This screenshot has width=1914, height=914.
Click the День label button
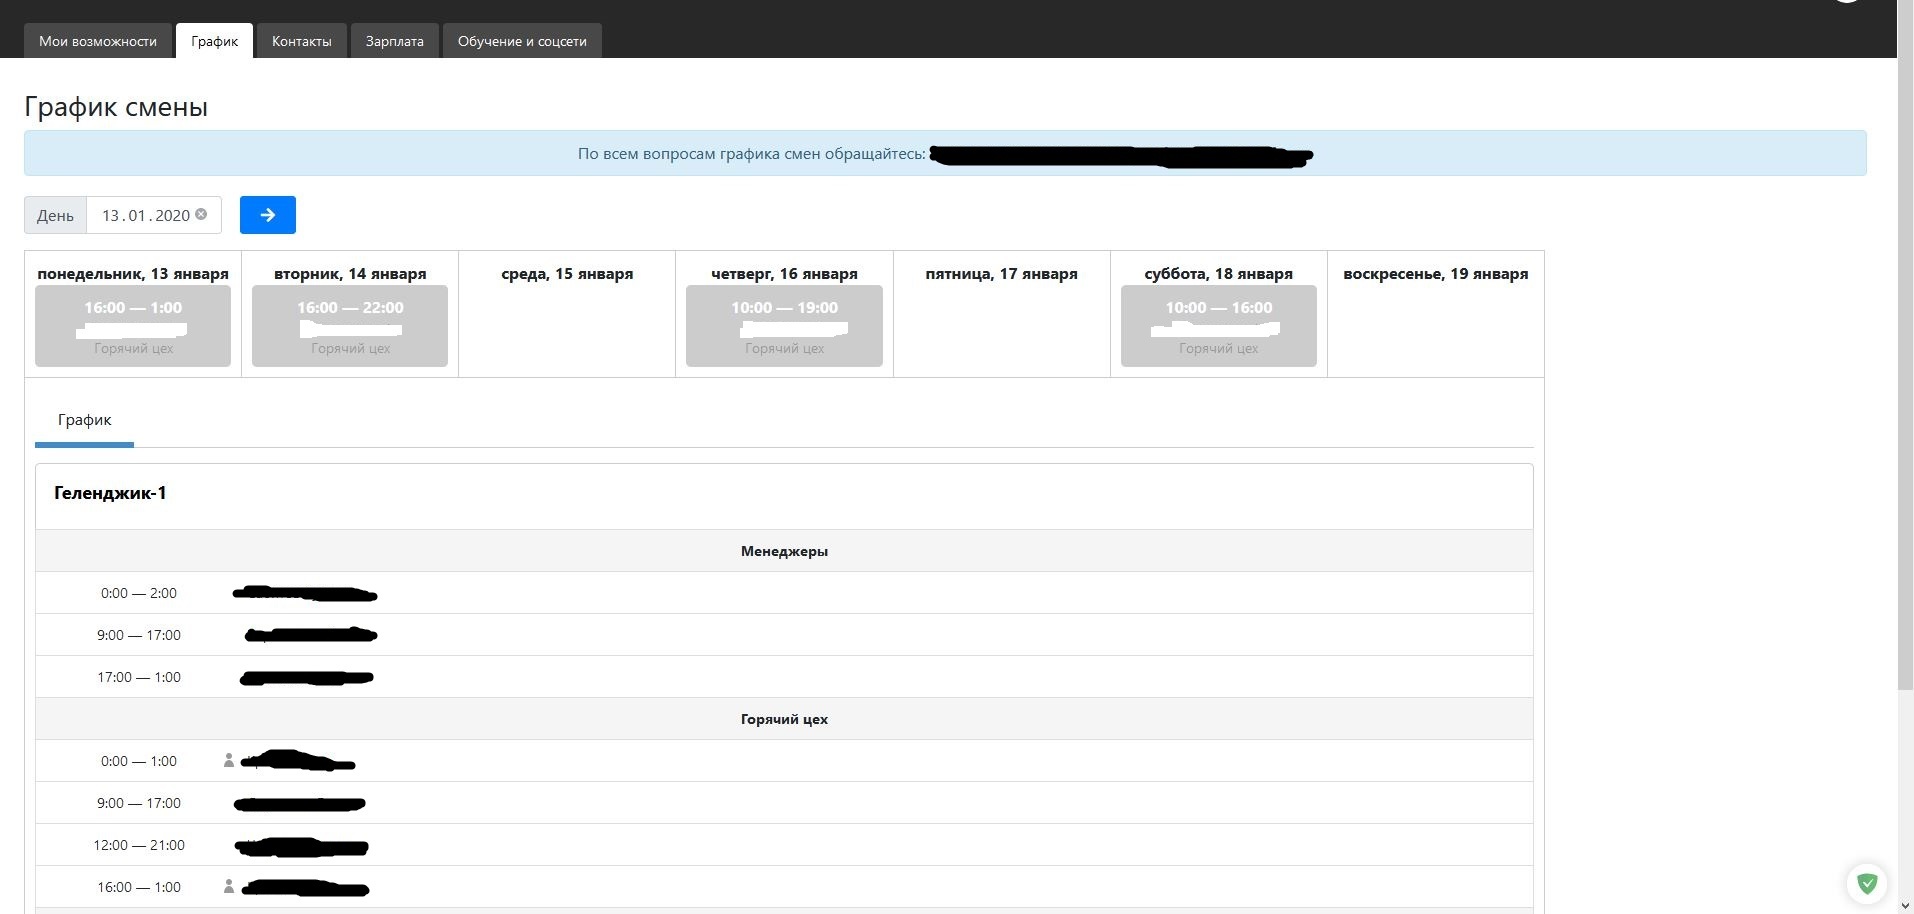(x=55, y=215)
